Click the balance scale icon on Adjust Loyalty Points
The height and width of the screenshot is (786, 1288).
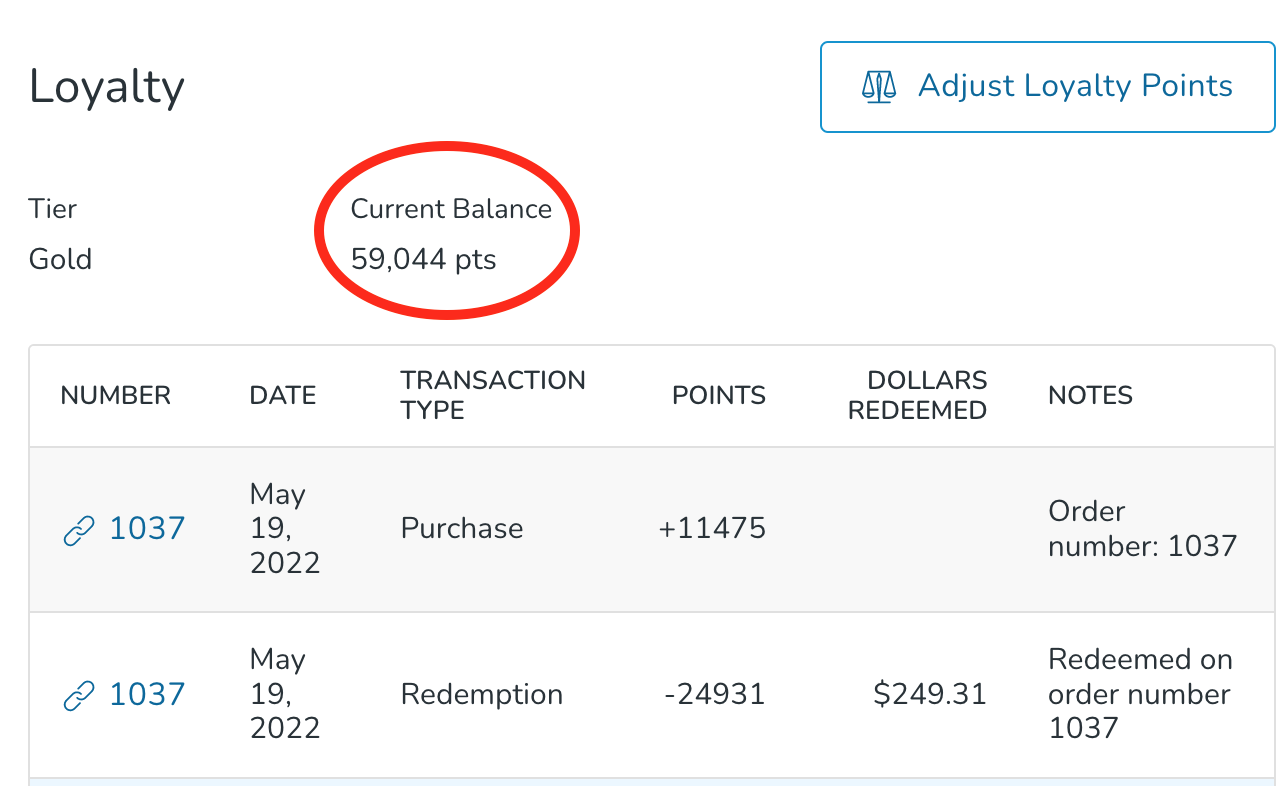click(877, 86)
